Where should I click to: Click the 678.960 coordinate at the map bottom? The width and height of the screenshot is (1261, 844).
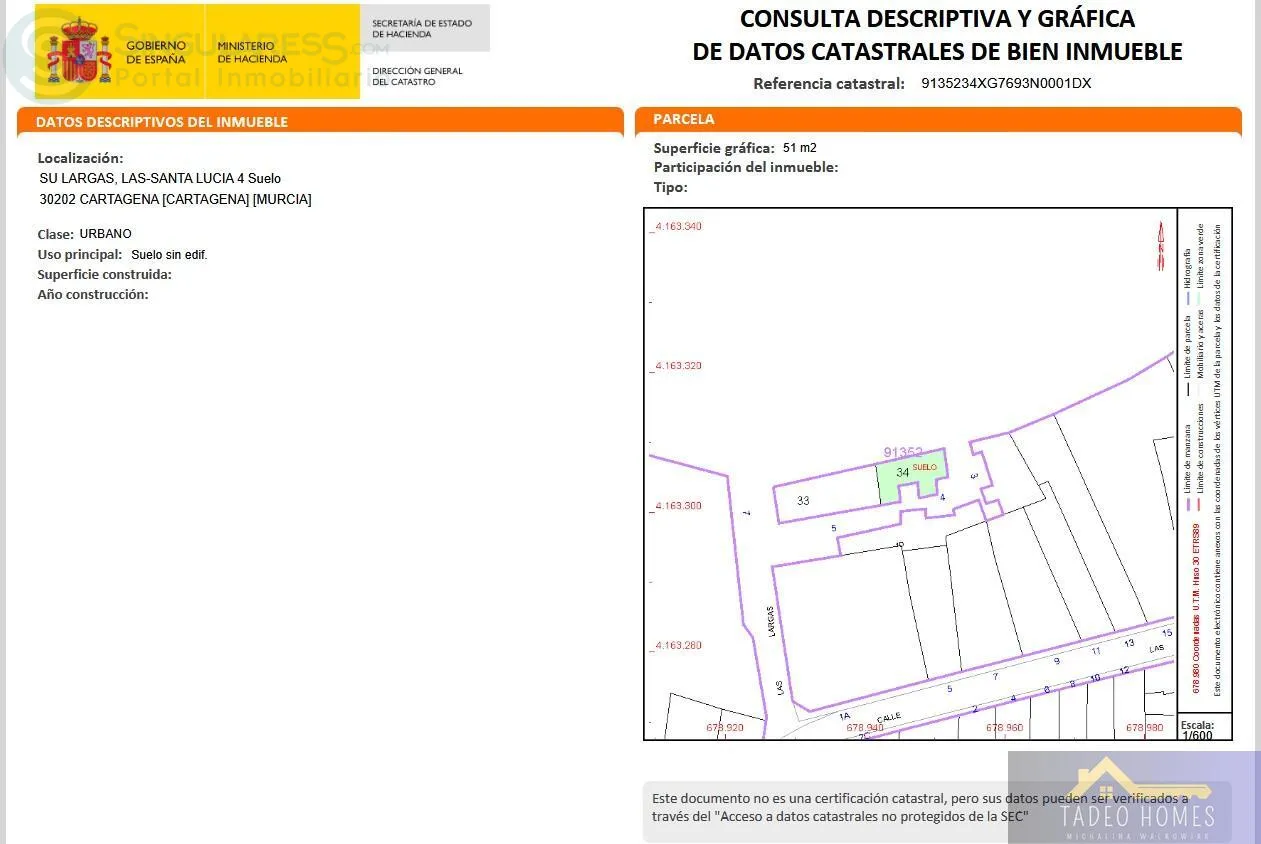click(1005, 728)
